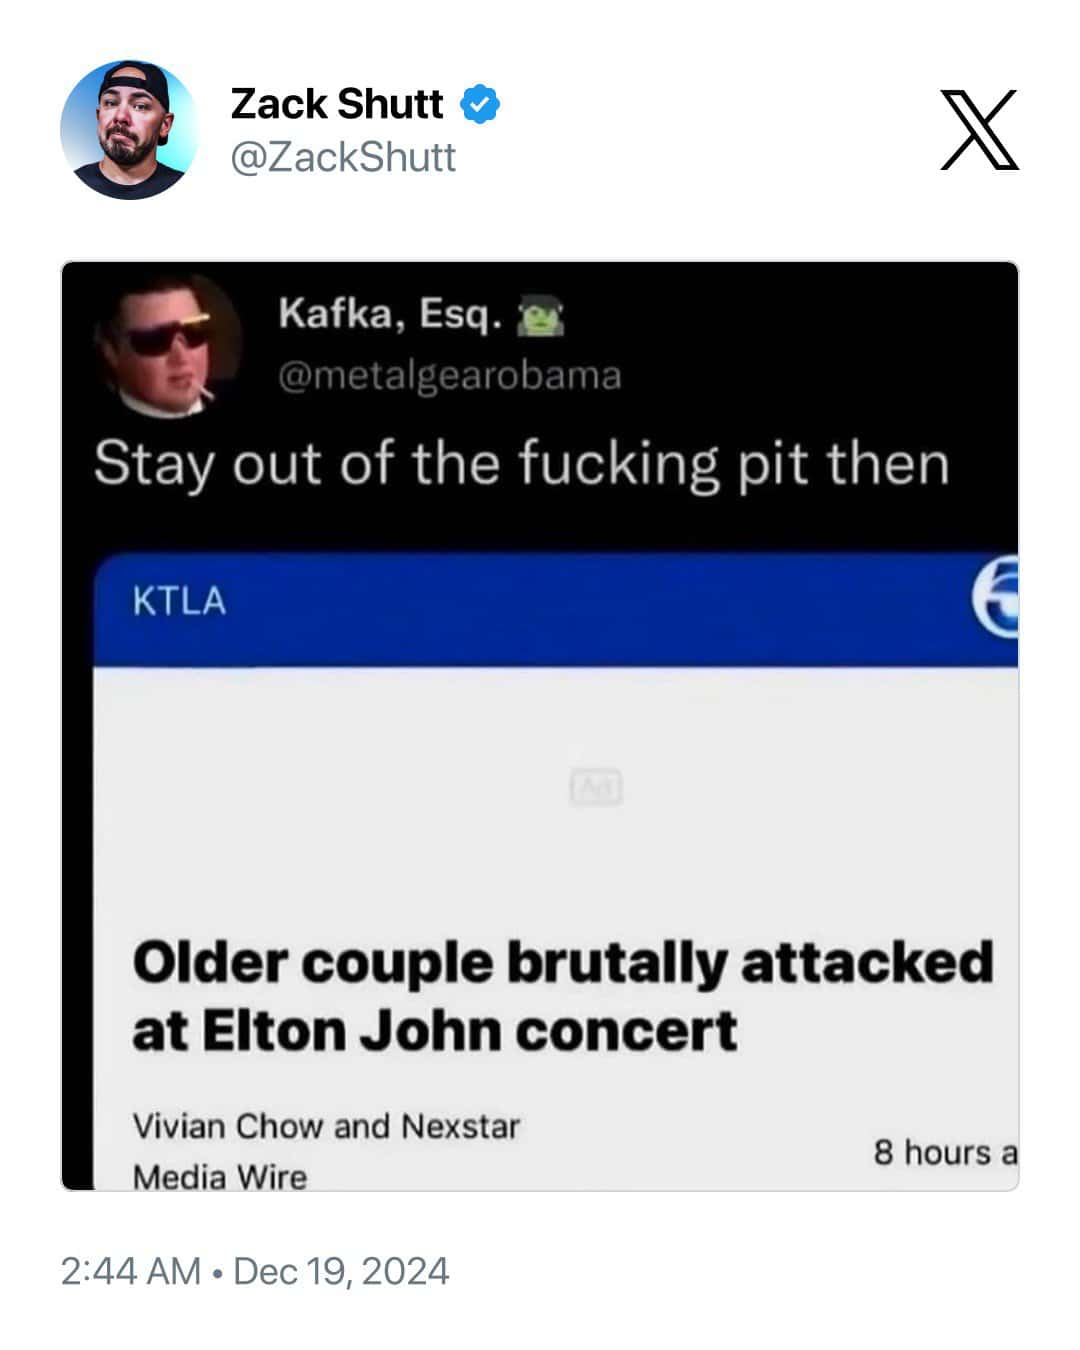
Task: Click the Dec 19, 2024 date
Action: (341, 1271)
